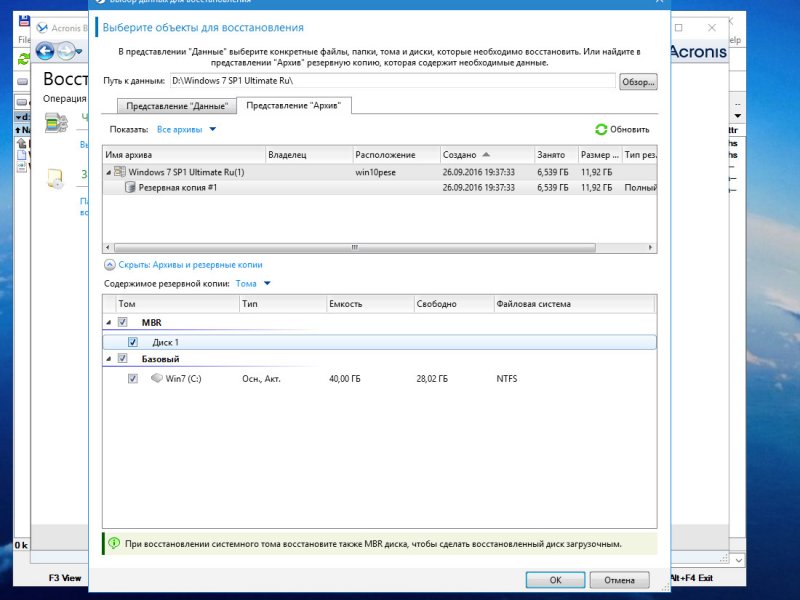Sort archives by the Расположение column
The image size is (800, 600).
click(396, 155)
